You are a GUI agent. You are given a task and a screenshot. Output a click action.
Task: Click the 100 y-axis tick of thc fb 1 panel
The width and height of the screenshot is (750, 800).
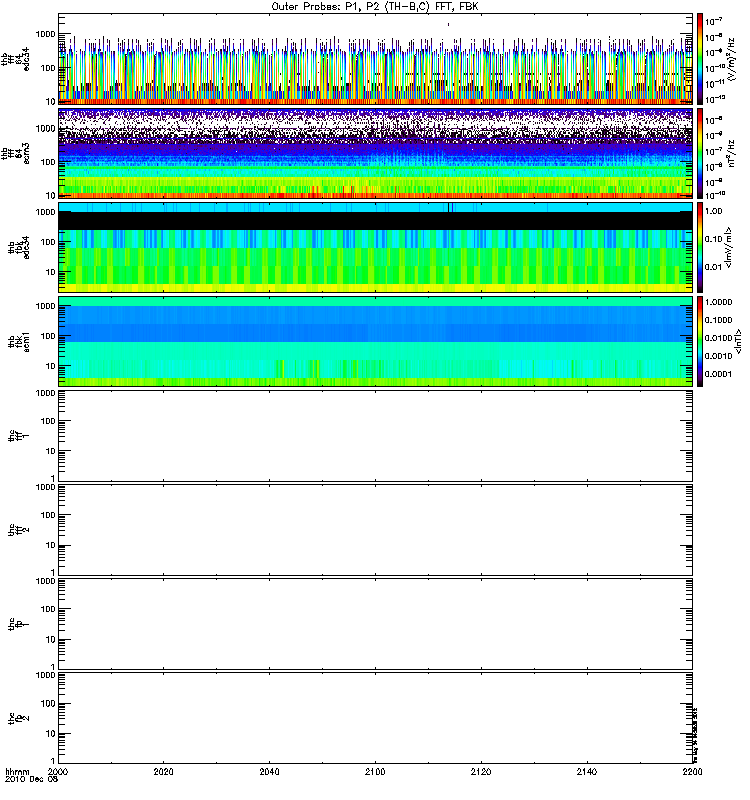(x=48, y=609)
